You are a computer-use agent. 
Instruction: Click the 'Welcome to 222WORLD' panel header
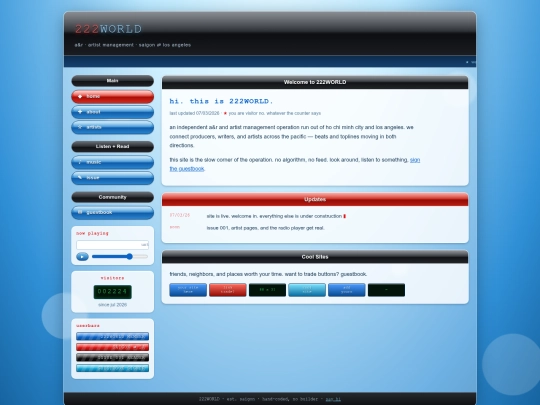[315, 82]
